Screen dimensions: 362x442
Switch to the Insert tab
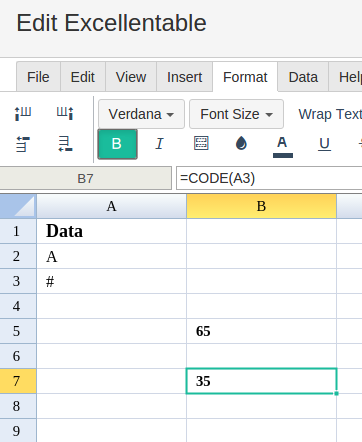click(184, 77)
